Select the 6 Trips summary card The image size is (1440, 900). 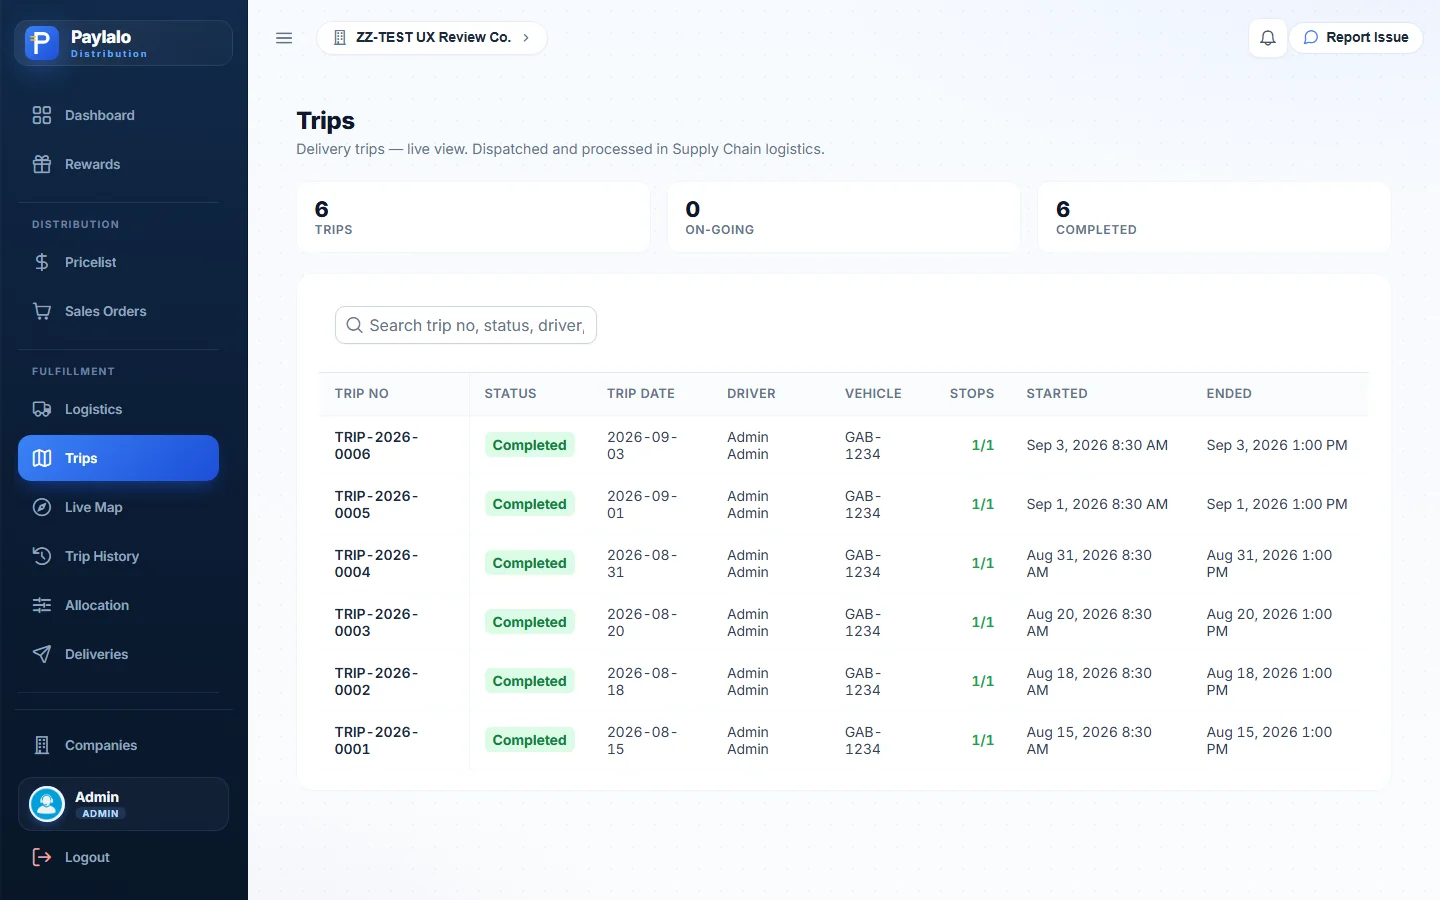tap(473, 218)
